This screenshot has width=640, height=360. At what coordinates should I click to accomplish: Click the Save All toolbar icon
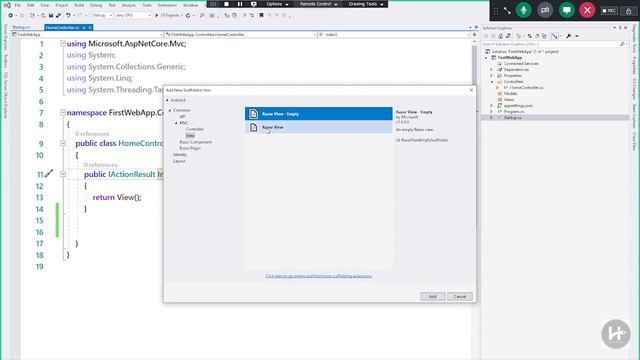tap(58, 16)
